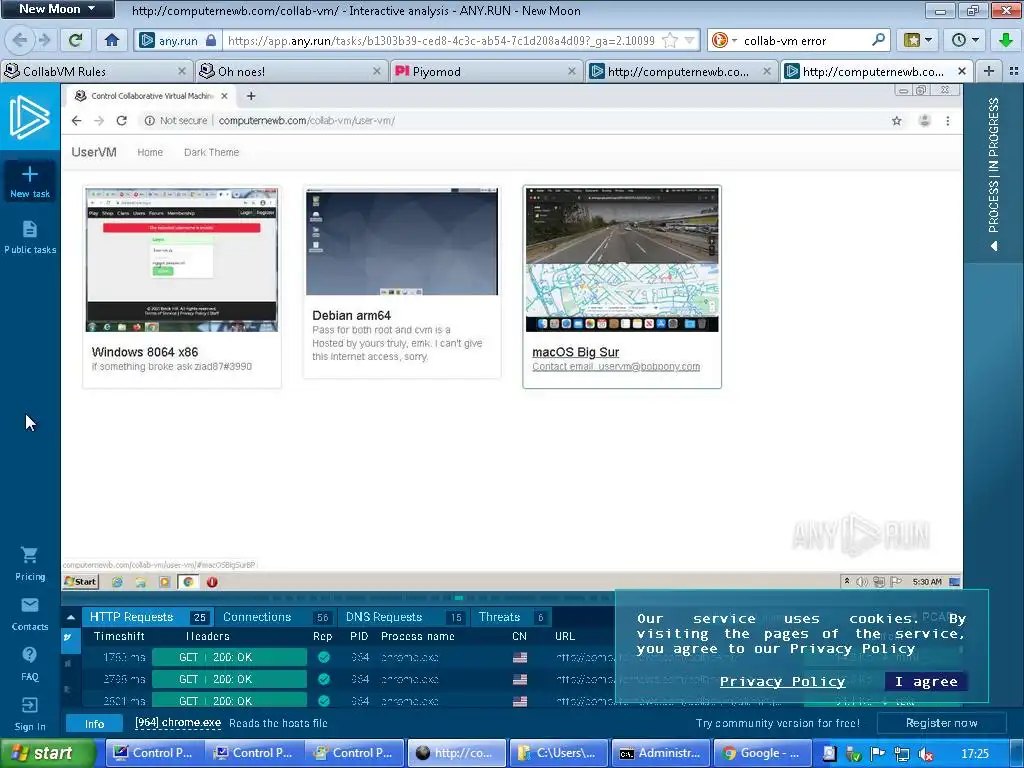The image size is (1024, 768).
Task: Show the tab groups grid icon
Action: pyautogui.click(x=1014, y=71)
